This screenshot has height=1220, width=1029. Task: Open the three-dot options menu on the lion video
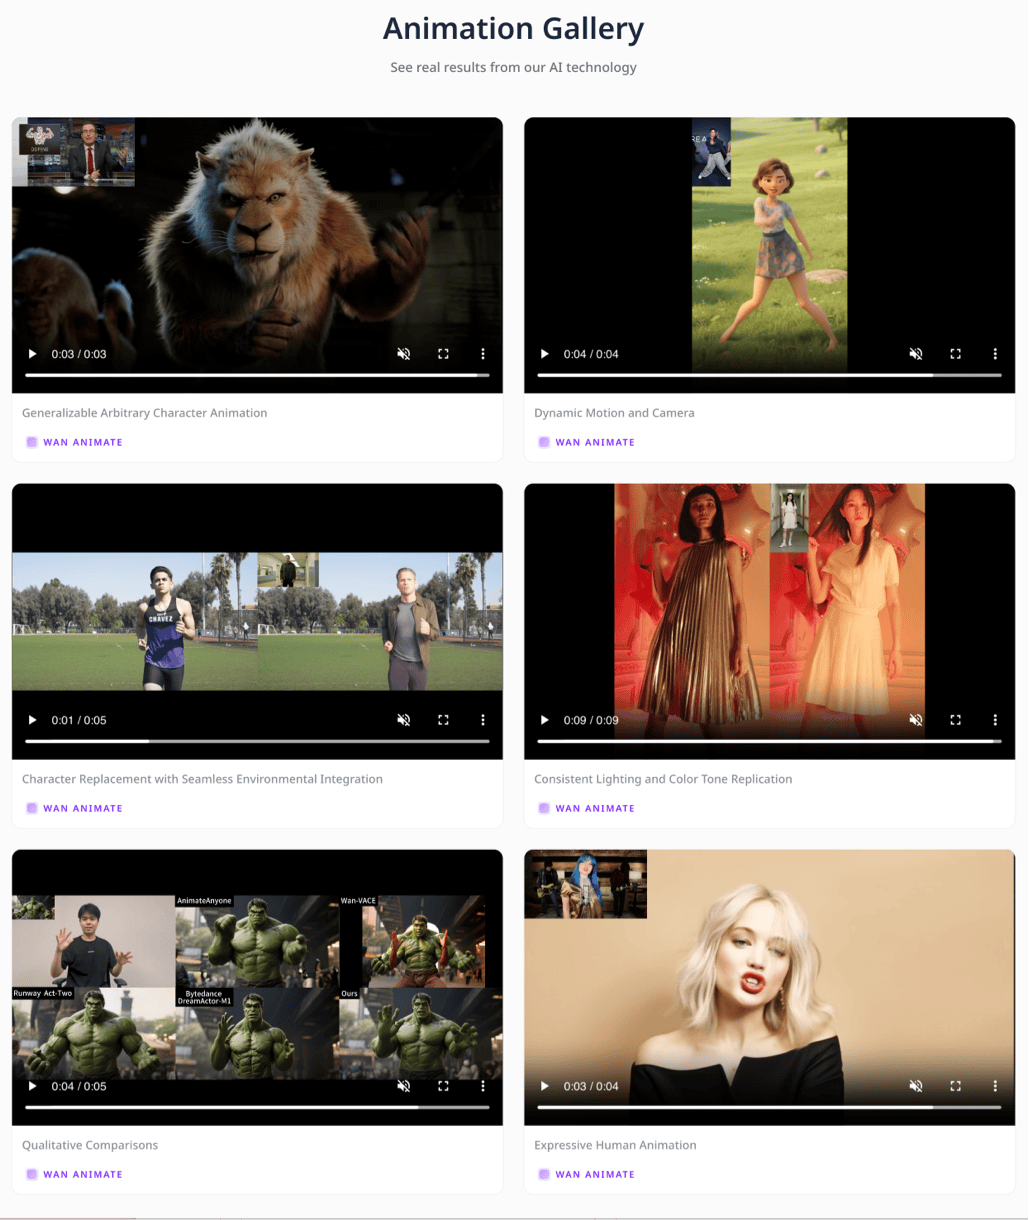(x=483, y=354)
